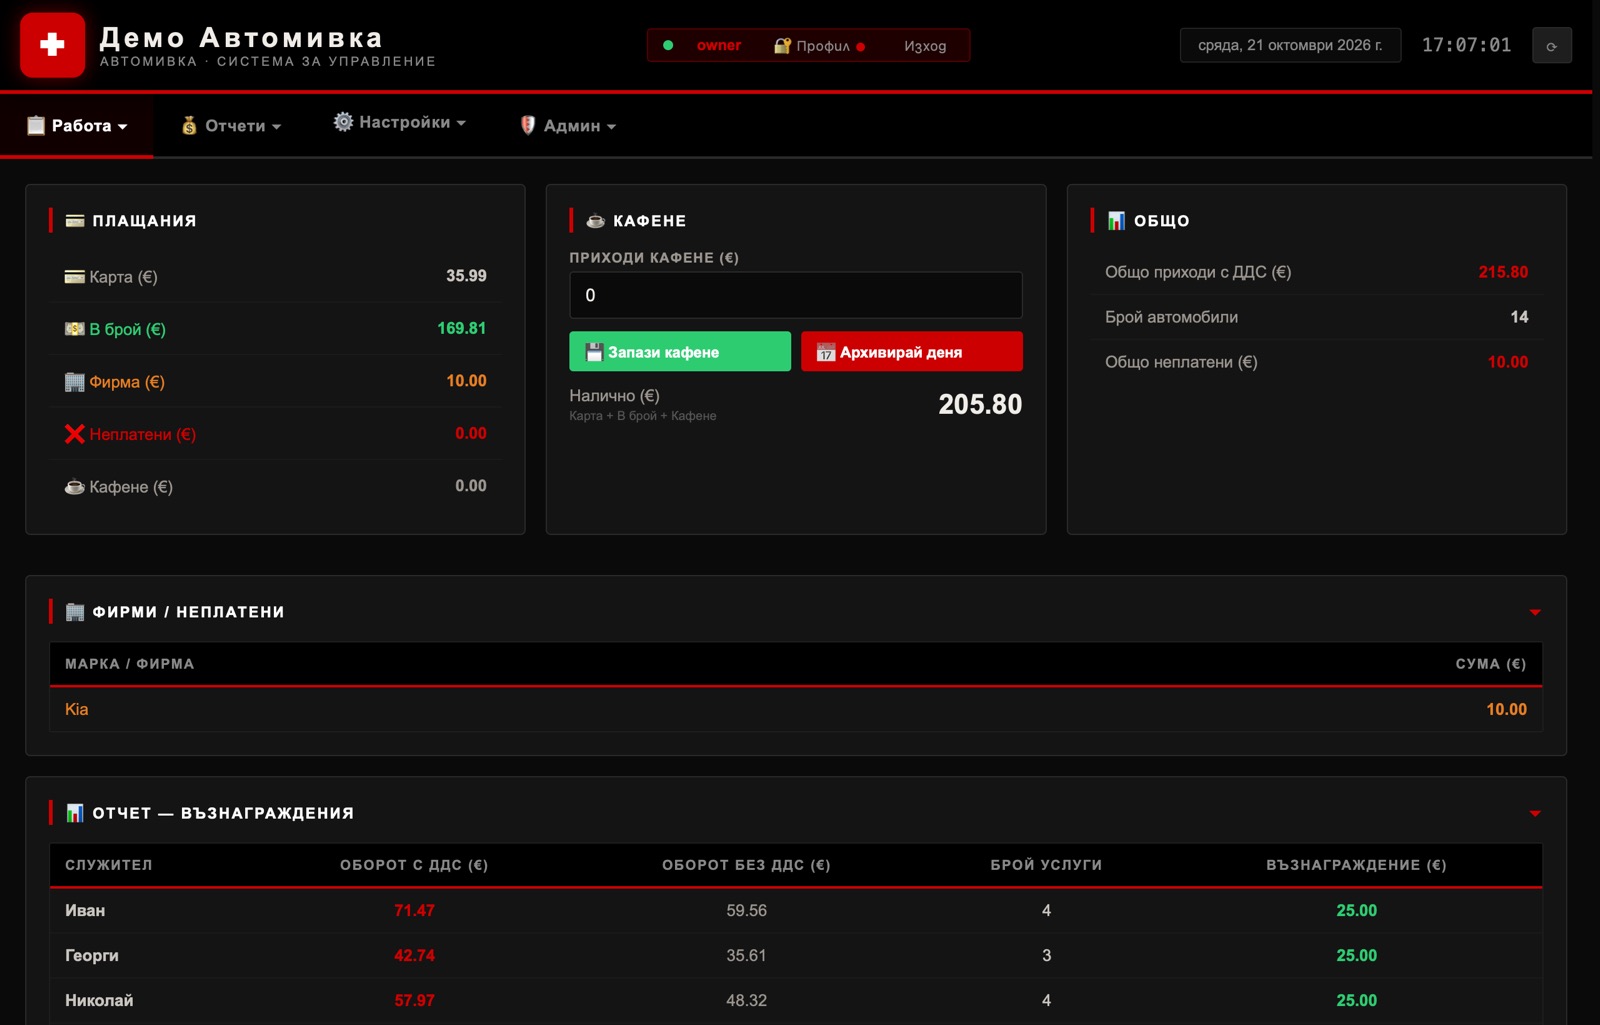Select the Николай employee row
Screen dimensions: 1600x1025
point(796,1000)
